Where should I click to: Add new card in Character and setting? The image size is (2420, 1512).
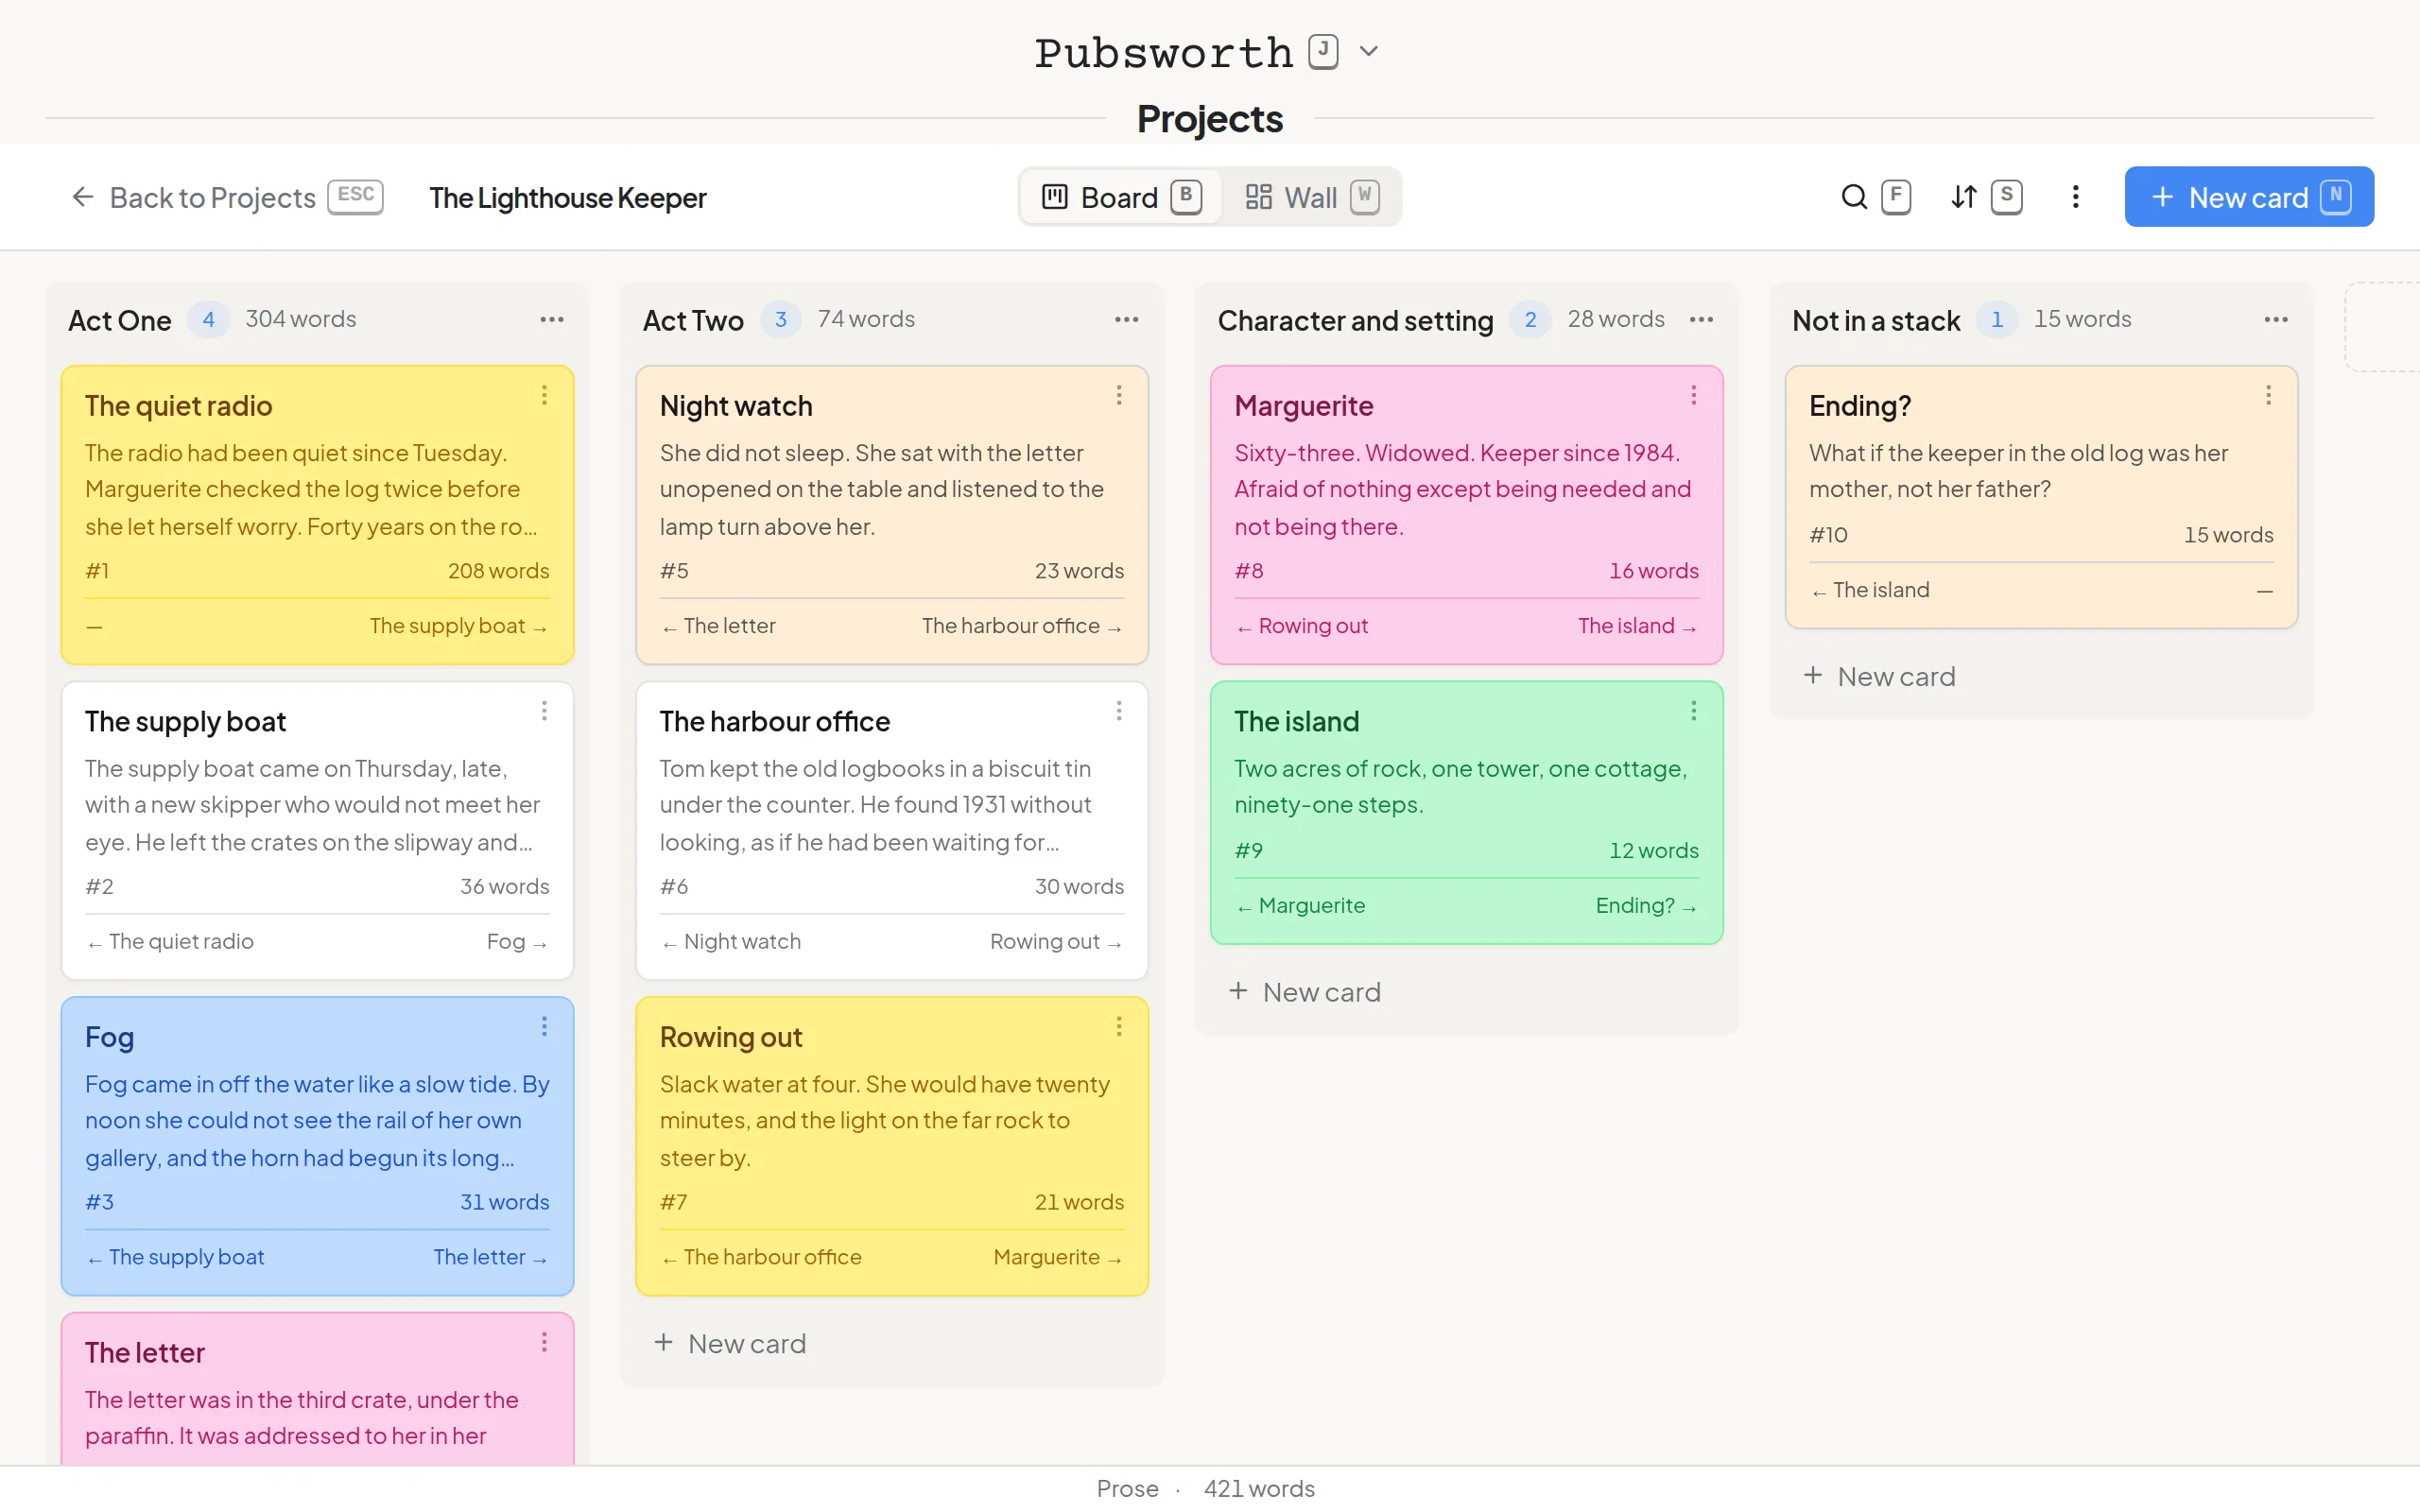tap(1305, 992)
